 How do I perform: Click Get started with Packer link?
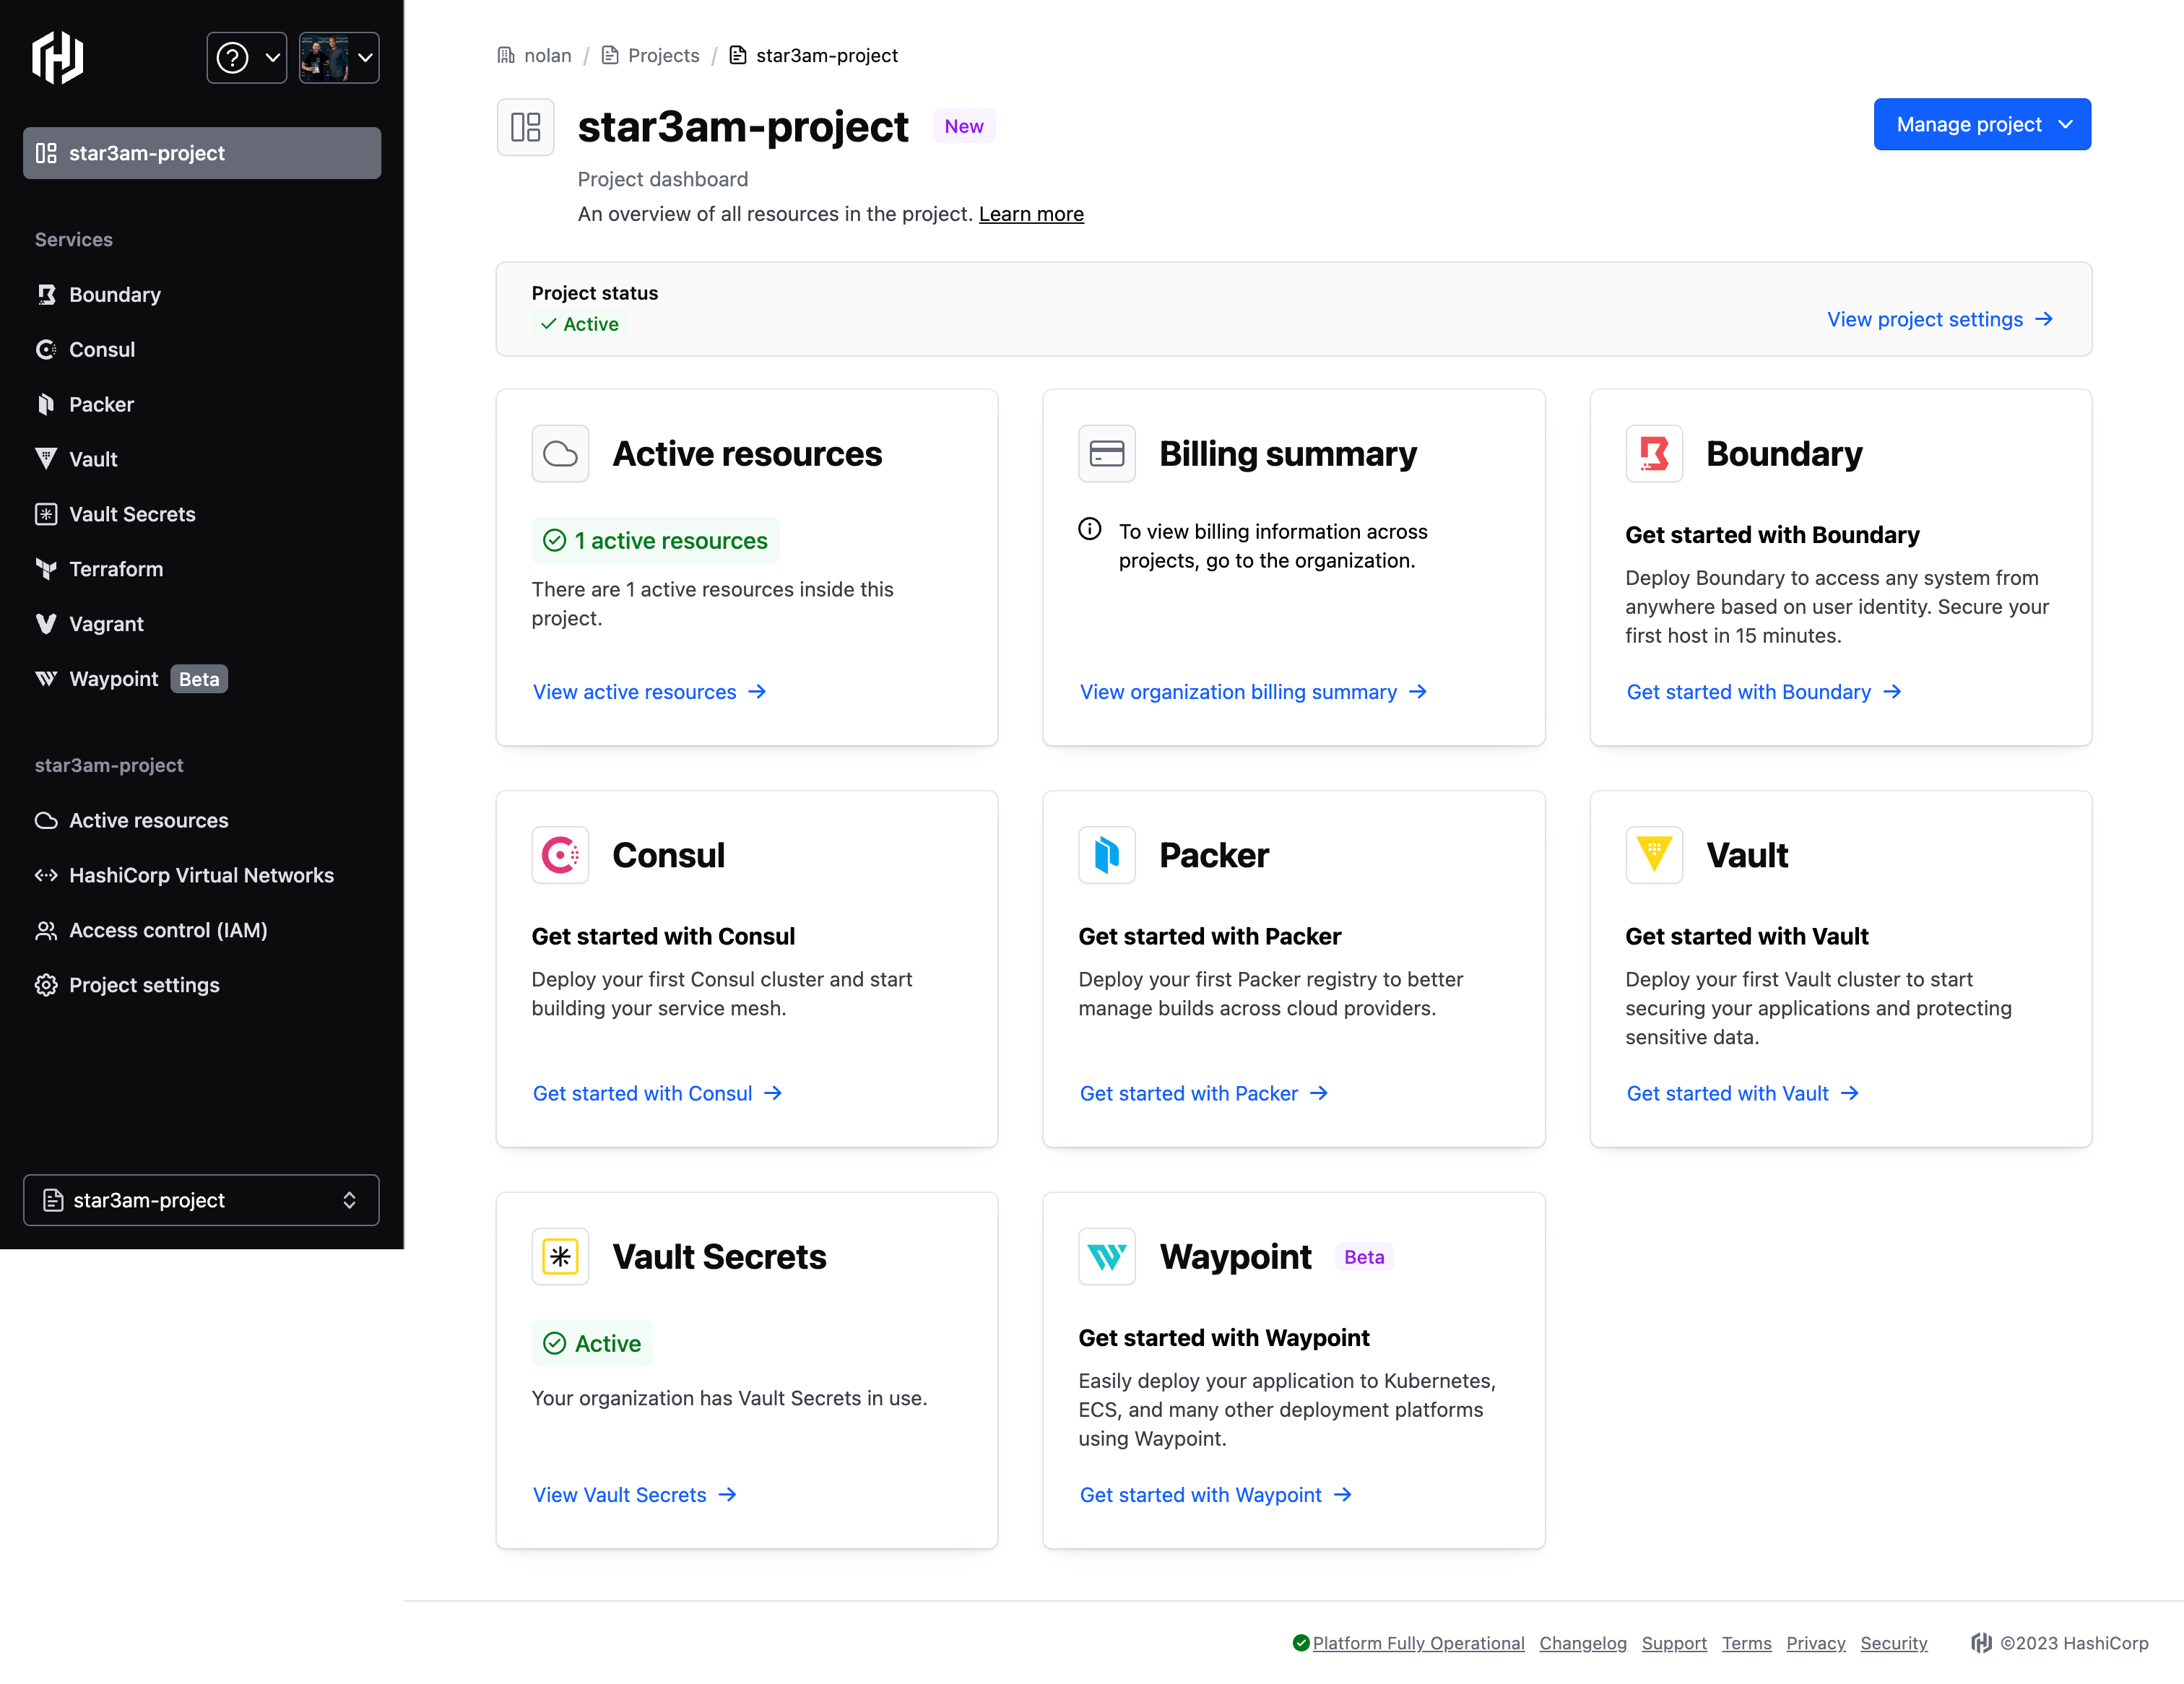click(x=1204, y=1093)
